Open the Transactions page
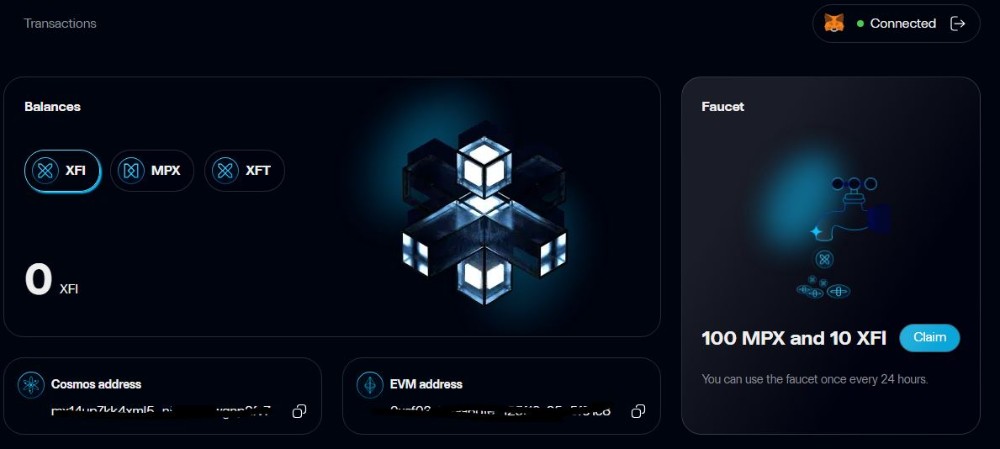The width and height of the screenshot is (1000, 449). tap(60, 24)
